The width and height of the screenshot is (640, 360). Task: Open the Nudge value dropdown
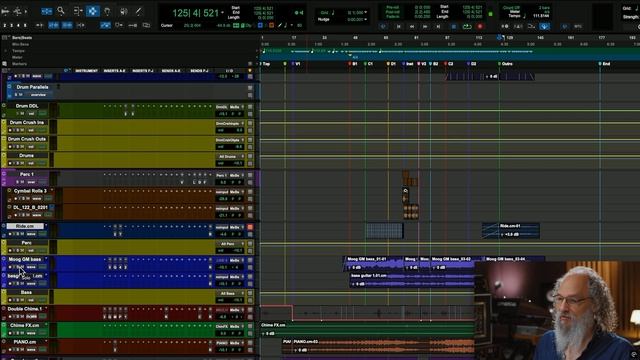(x=365, y=19)
